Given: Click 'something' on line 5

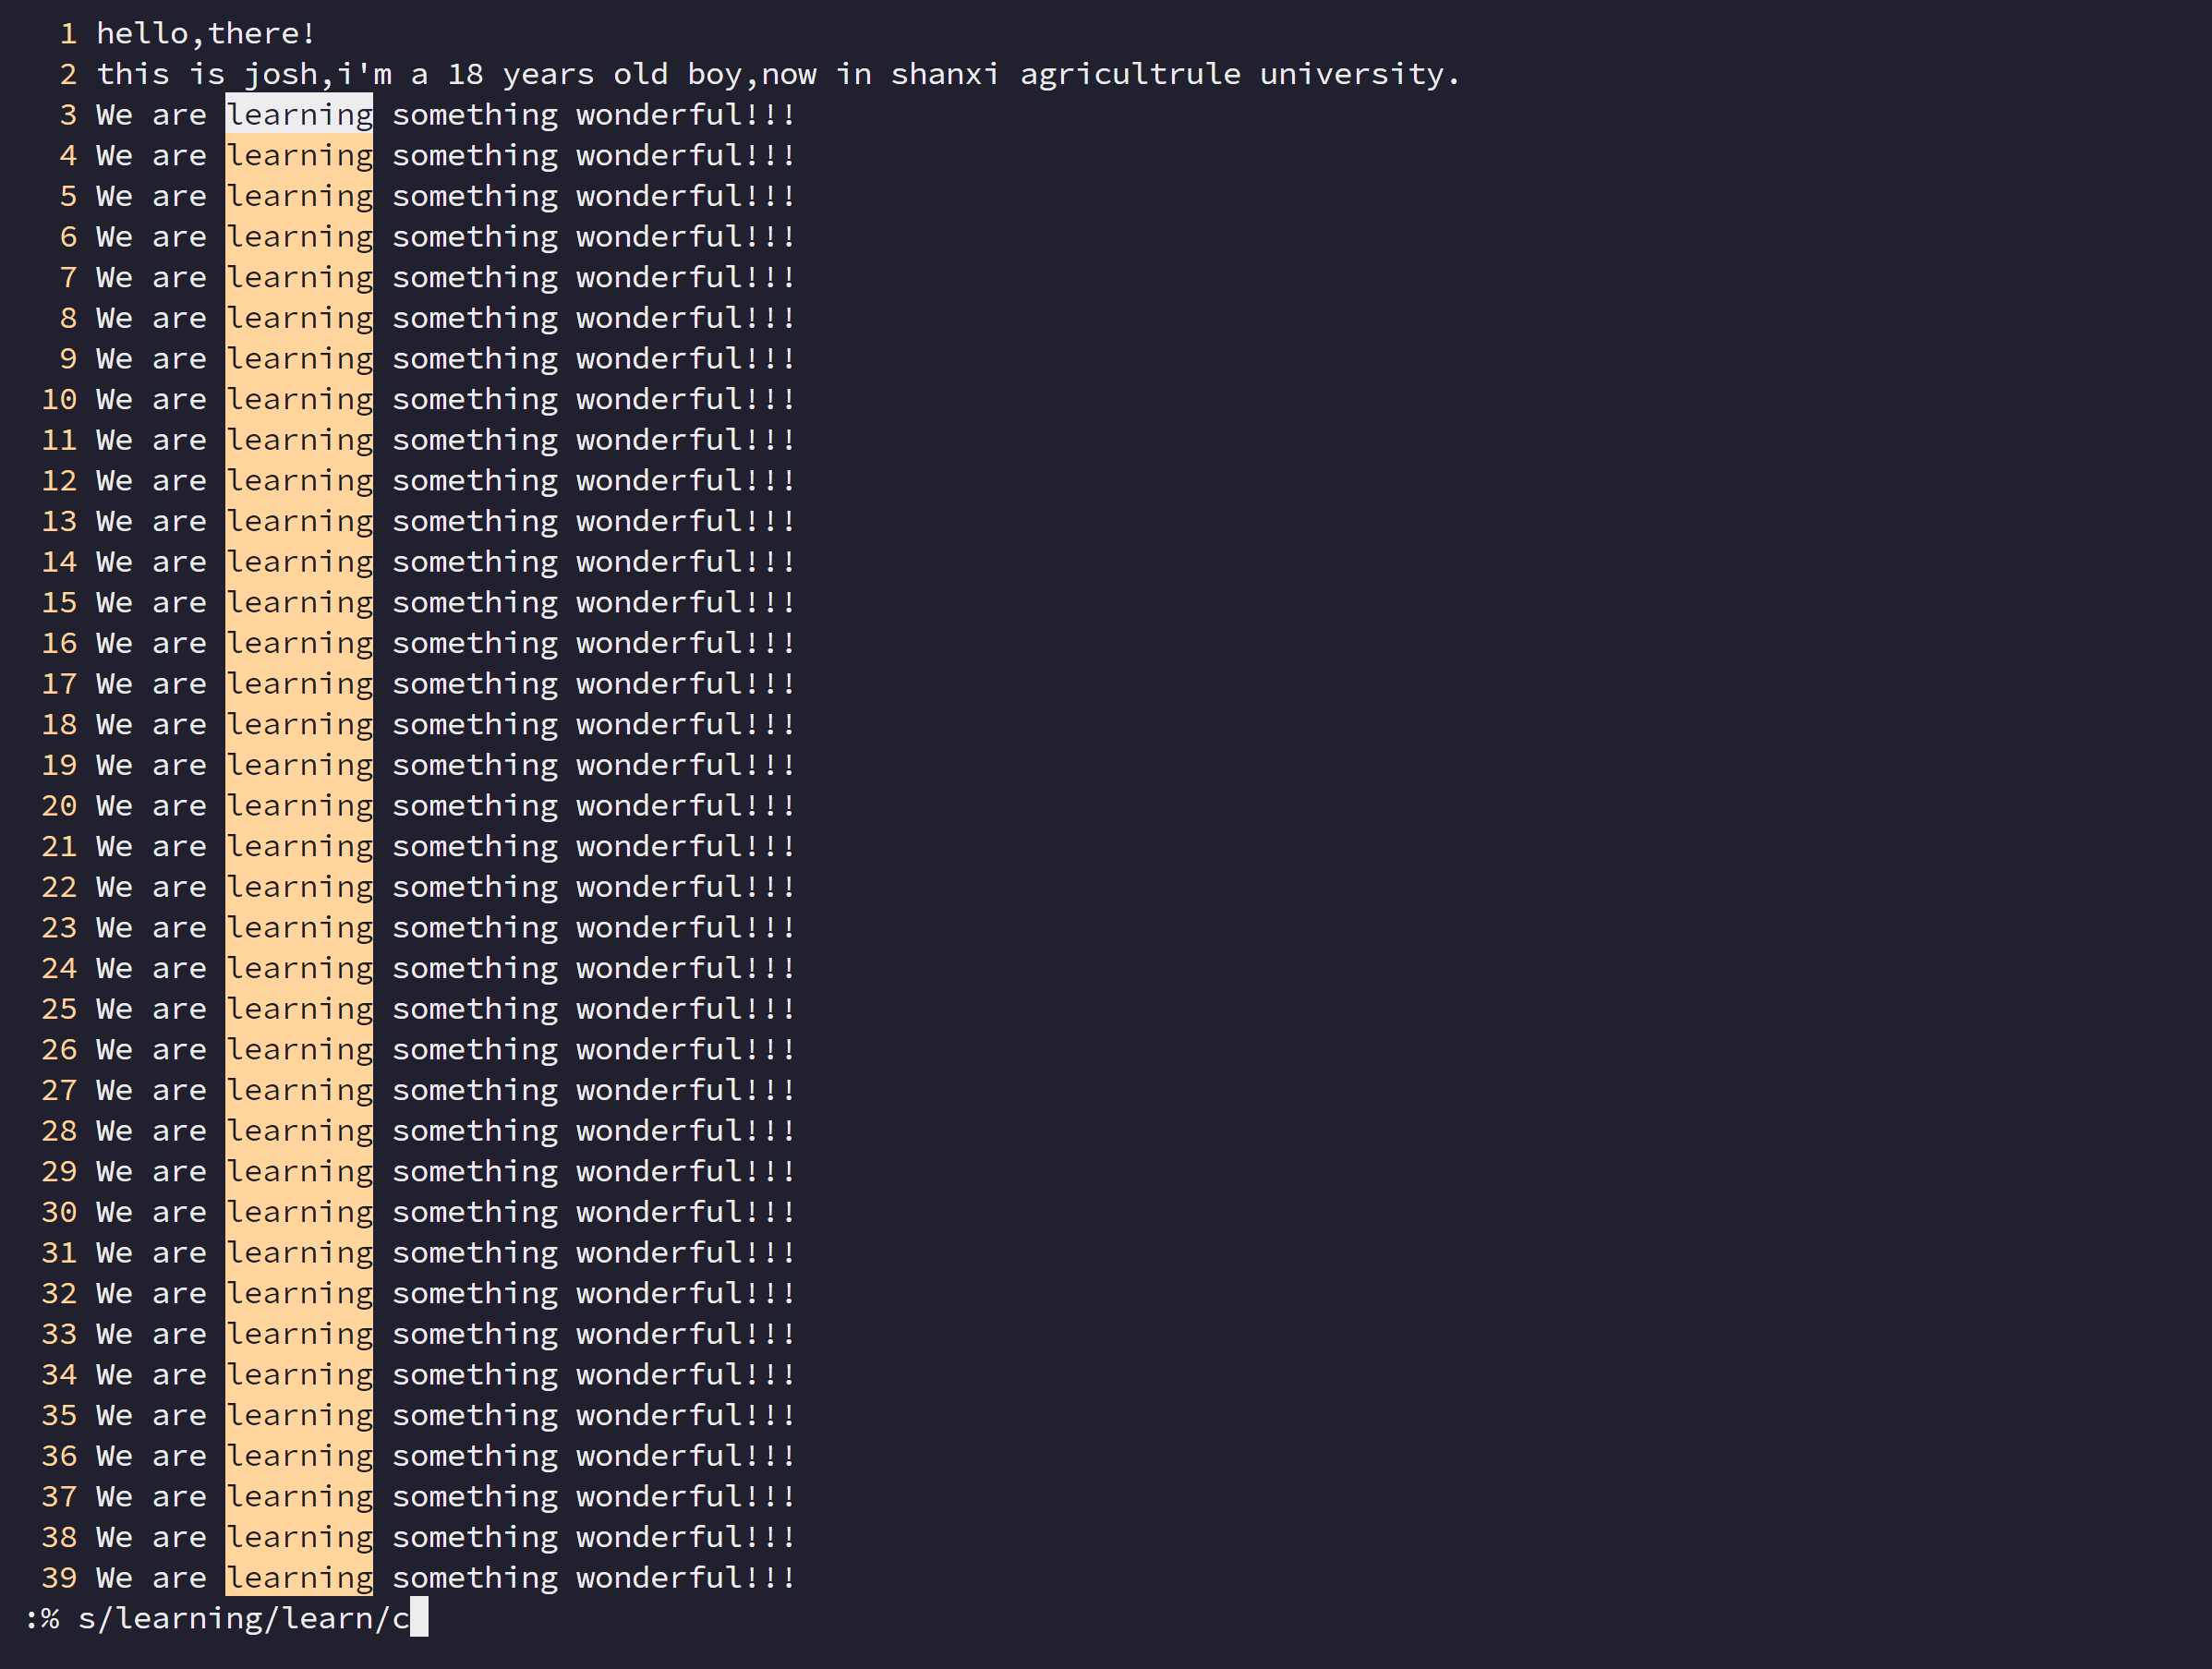Looking at the screenshot, I should pyautogui.click(x=474, y=197).
